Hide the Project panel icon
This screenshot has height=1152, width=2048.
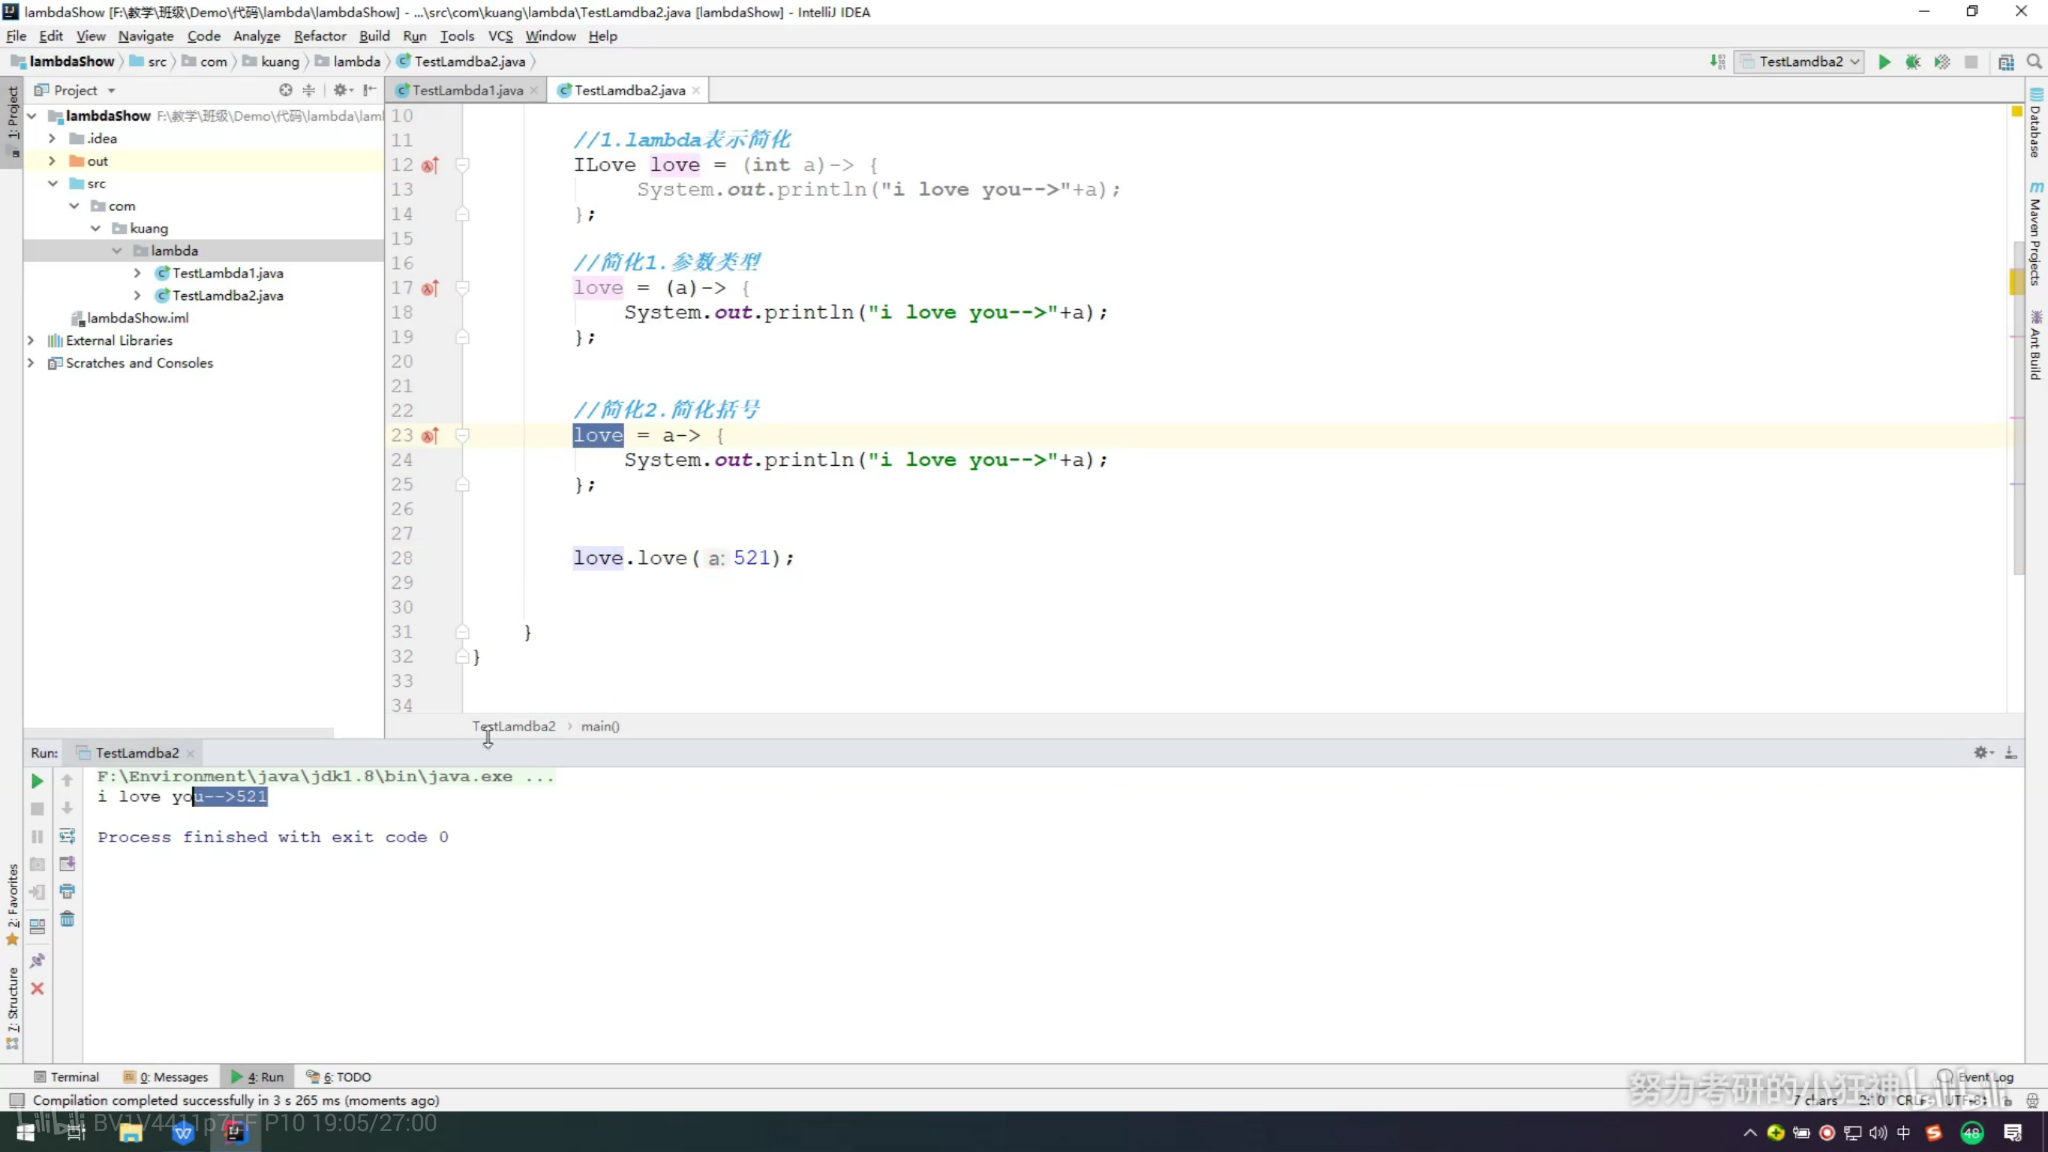[369, 90]
